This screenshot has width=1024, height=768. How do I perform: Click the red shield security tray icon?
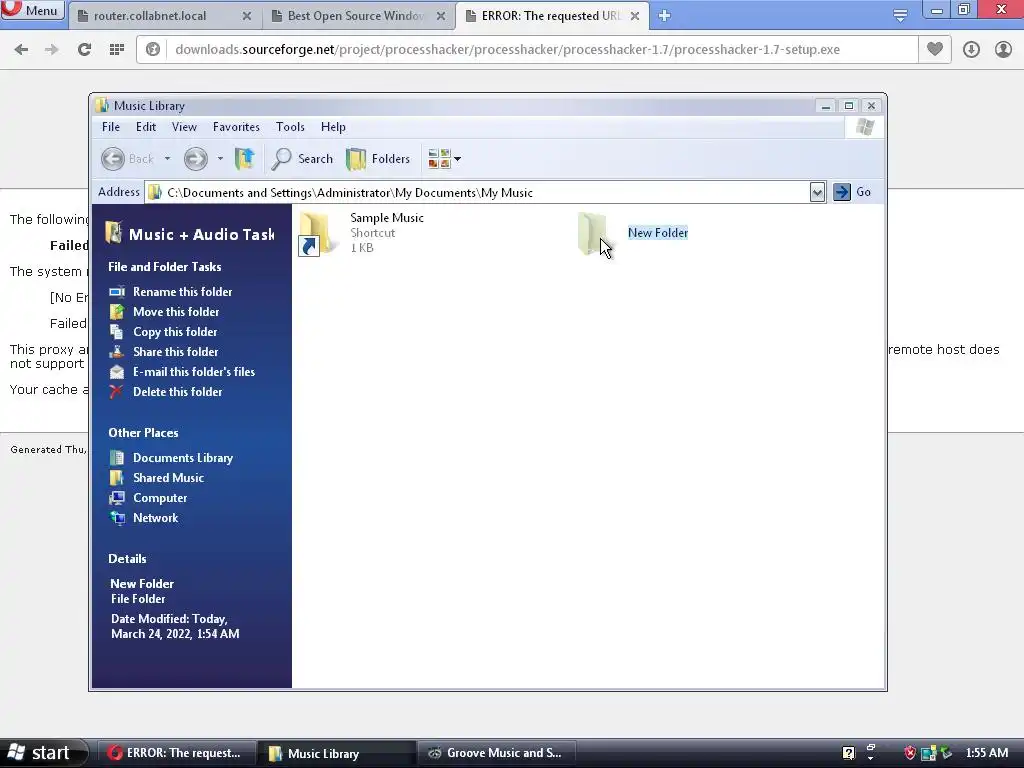[x=910, y=753]
